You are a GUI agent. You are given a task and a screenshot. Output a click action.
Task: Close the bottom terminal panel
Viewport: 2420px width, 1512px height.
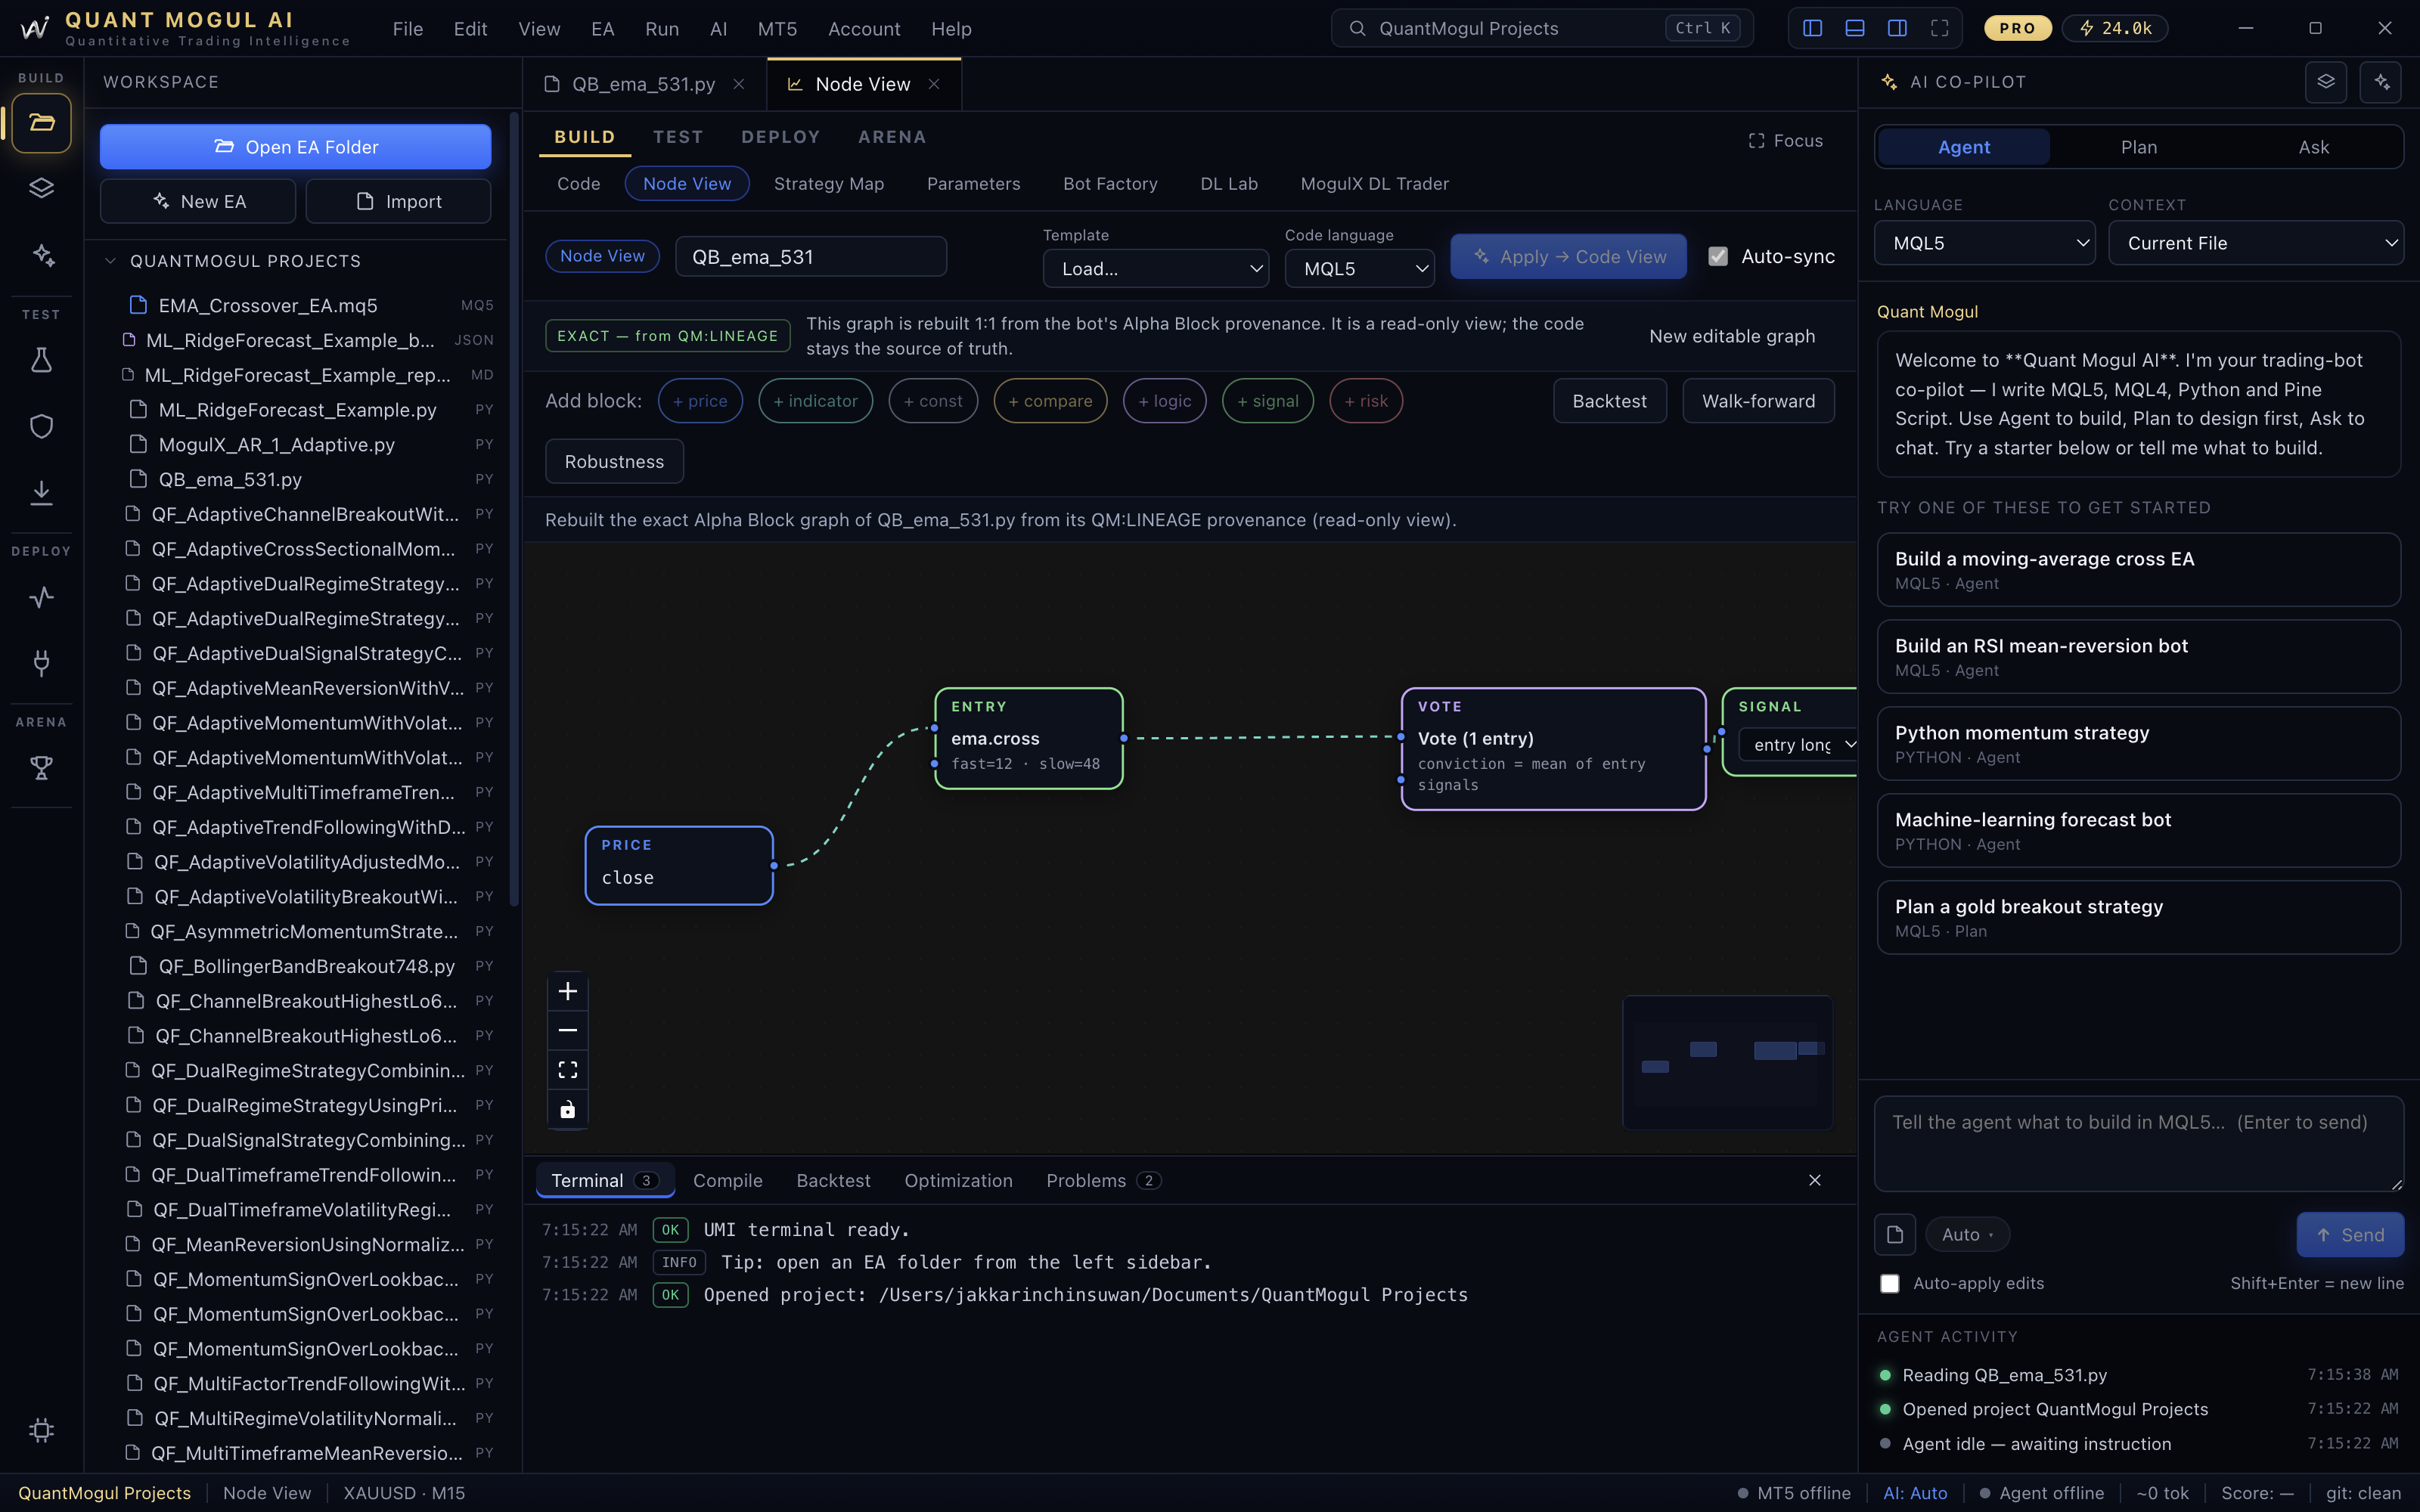pos(1815,1180)
